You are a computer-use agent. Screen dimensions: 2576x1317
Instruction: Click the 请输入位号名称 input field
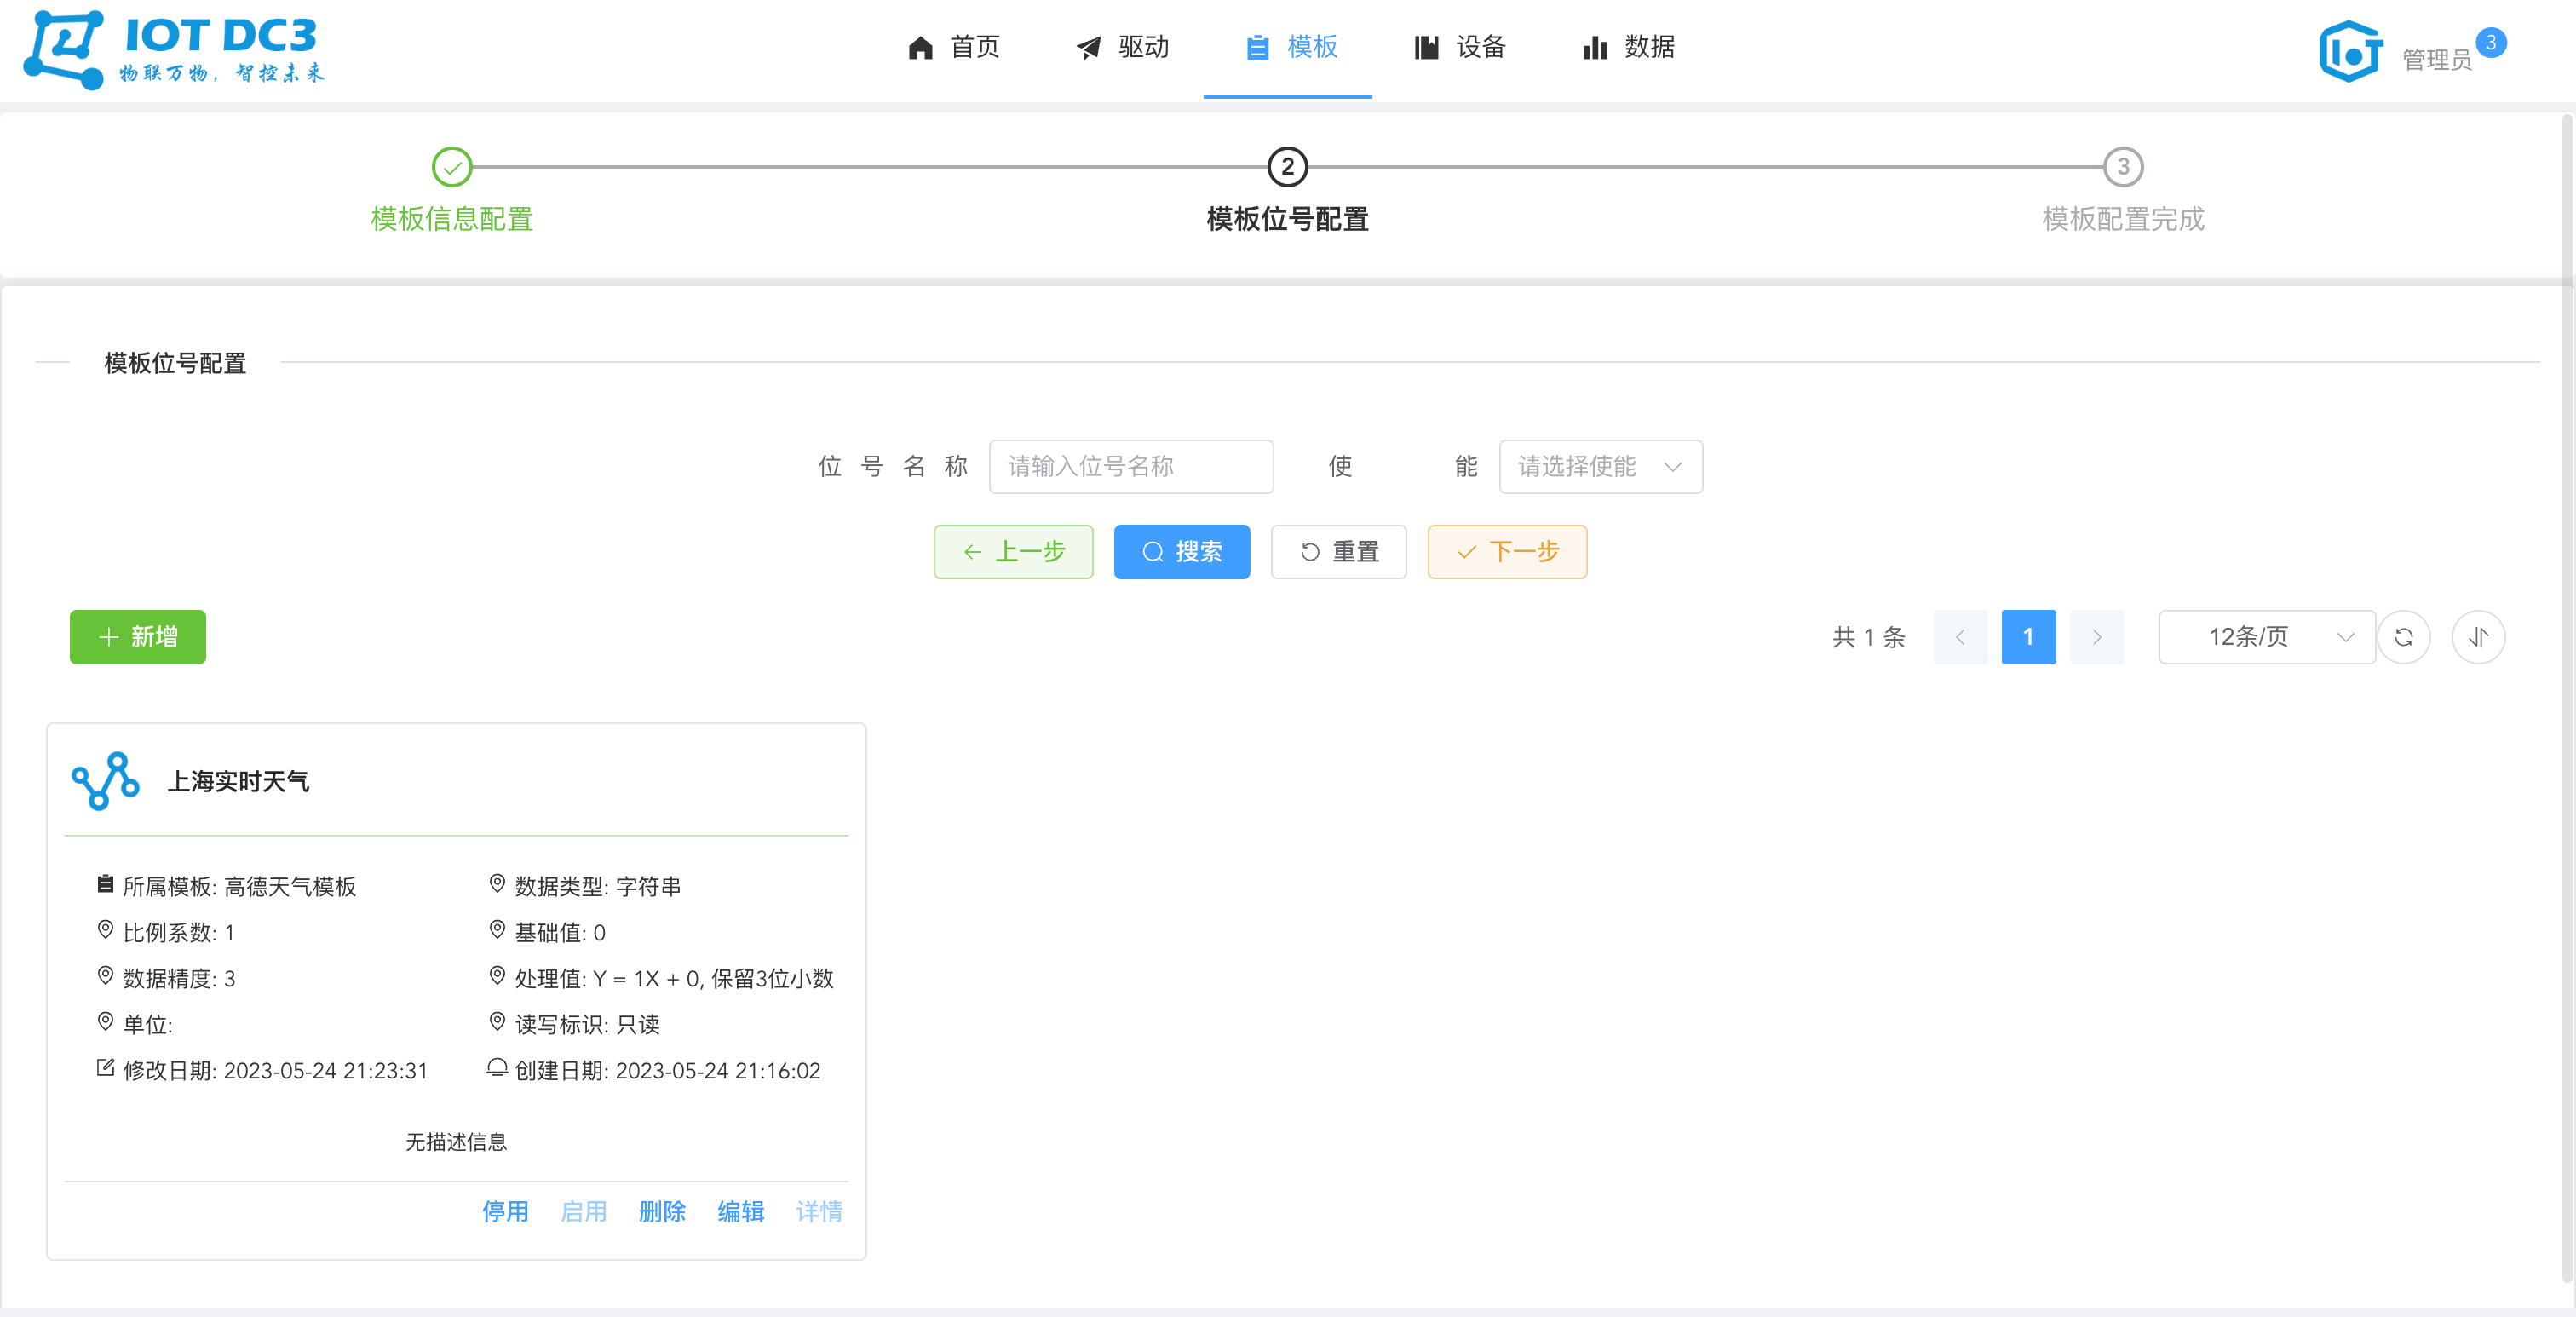(x=1131, y=466)
